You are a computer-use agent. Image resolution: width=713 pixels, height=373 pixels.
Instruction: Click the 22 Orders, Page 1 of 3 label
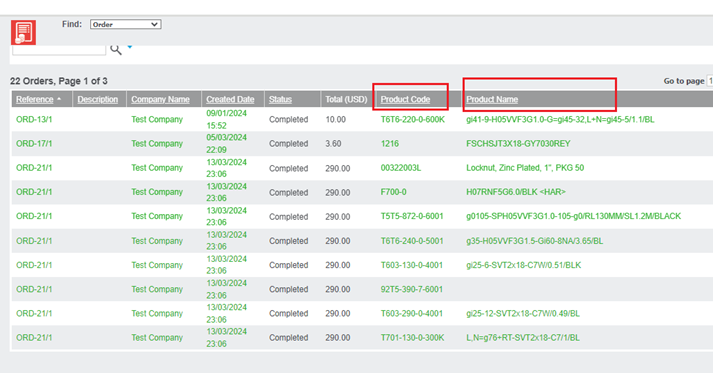pos(59,81)
